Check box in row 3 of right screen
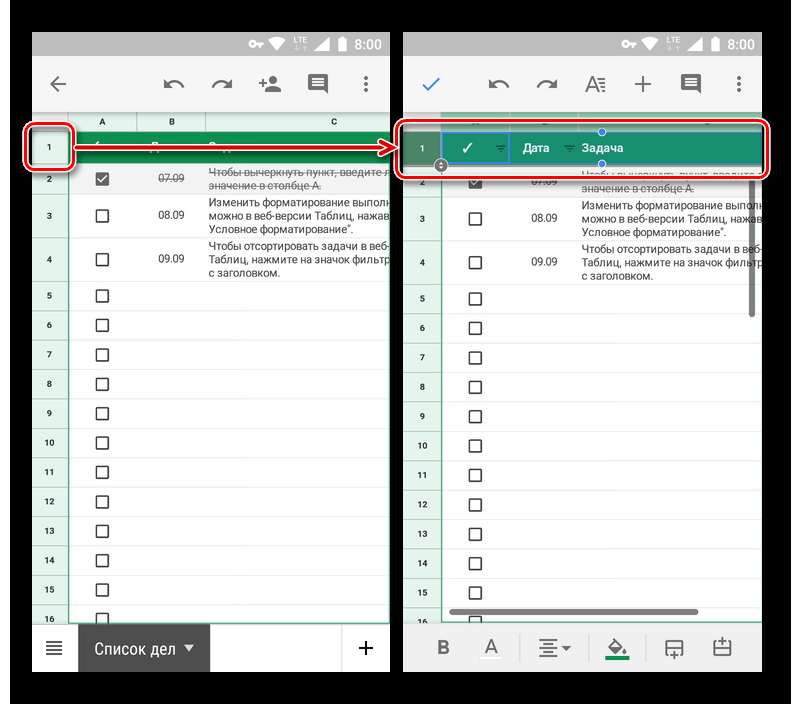The width and height of the screenshot is (794, 704). [x=475, y=219]
